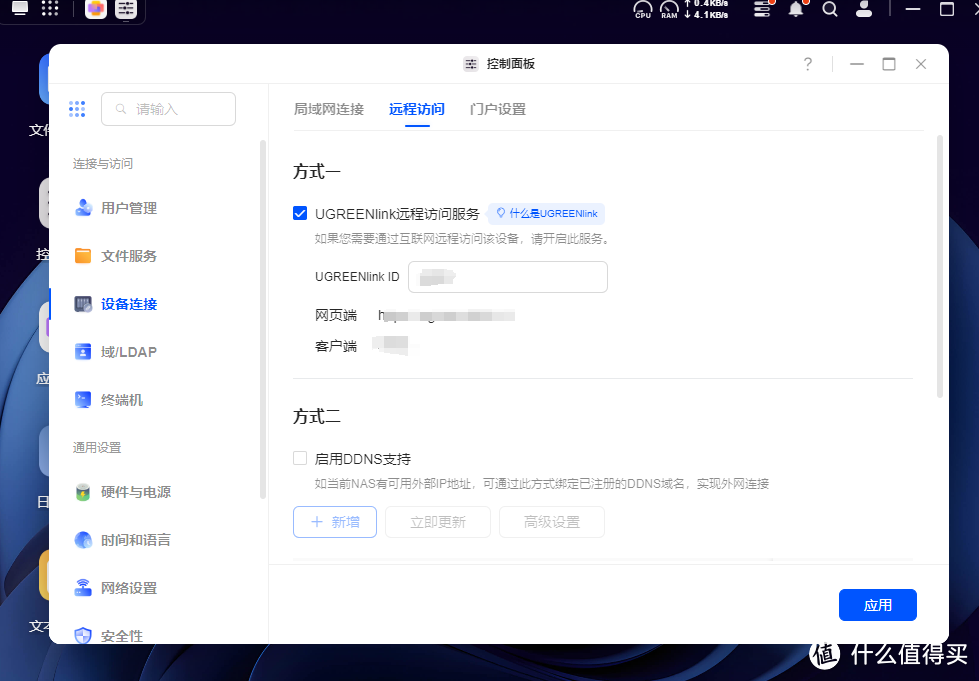
Task: Click the 新增 button under DDNS section
Action: (334, 522)
